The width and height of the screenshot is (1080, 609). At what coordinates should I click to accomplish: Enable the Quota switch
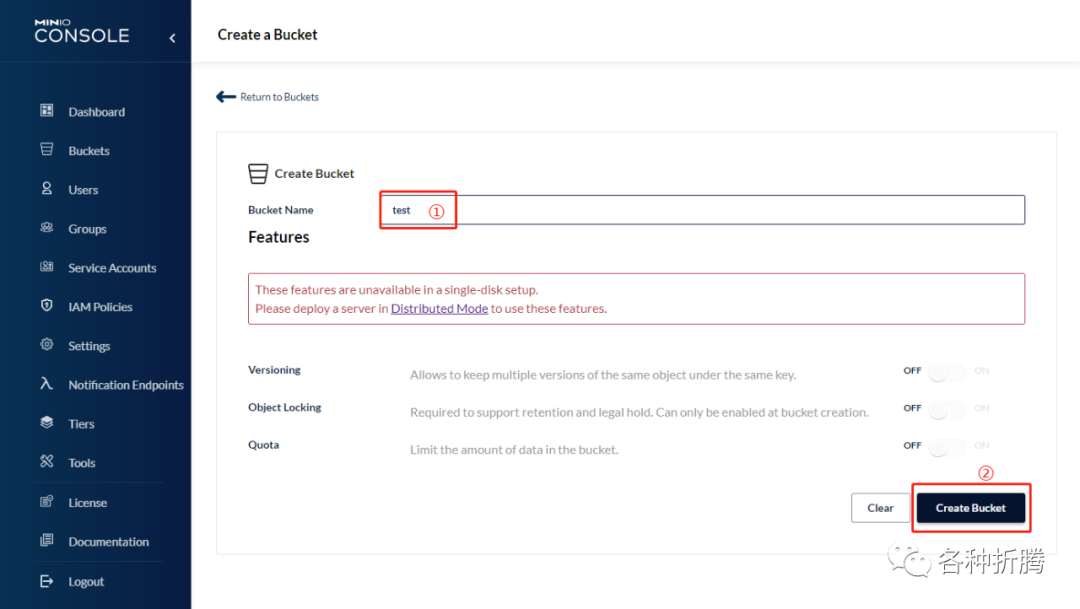coord(946,446)
